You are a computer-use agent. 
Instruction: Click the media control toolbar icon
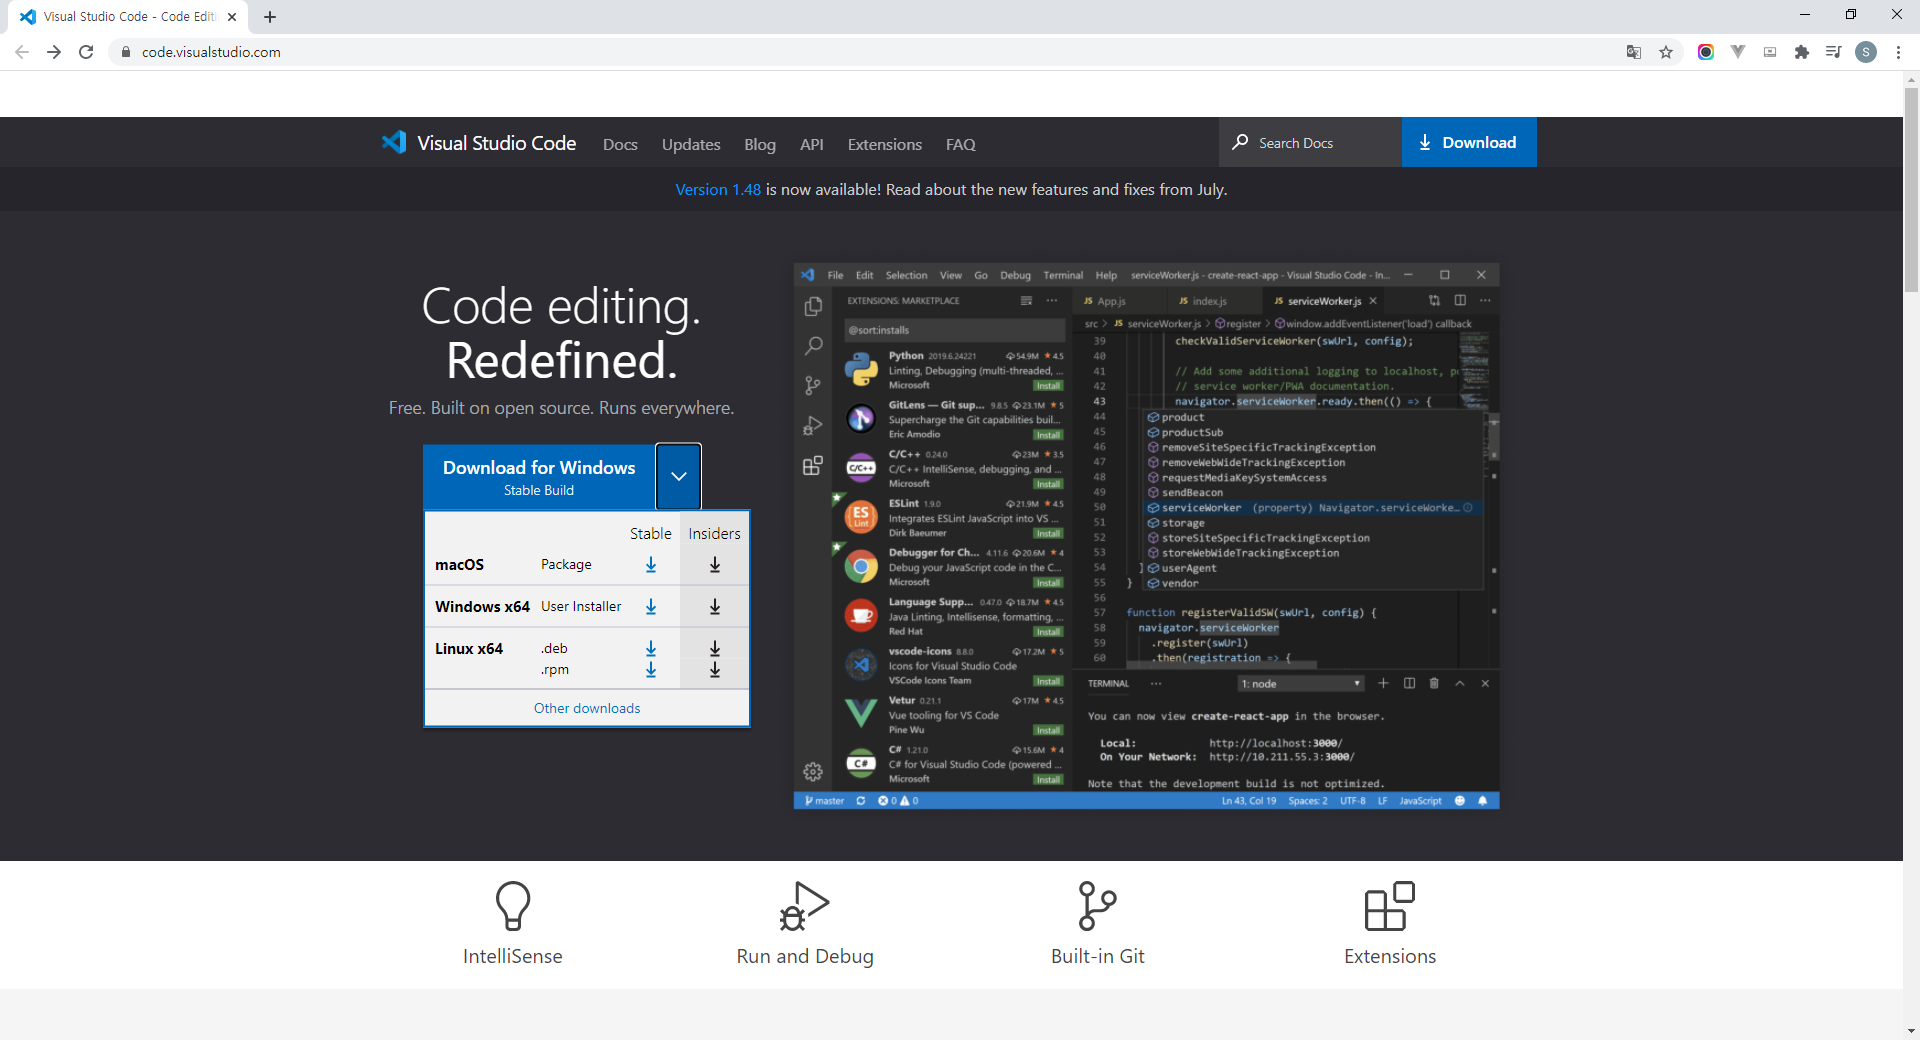point(1834,52)
